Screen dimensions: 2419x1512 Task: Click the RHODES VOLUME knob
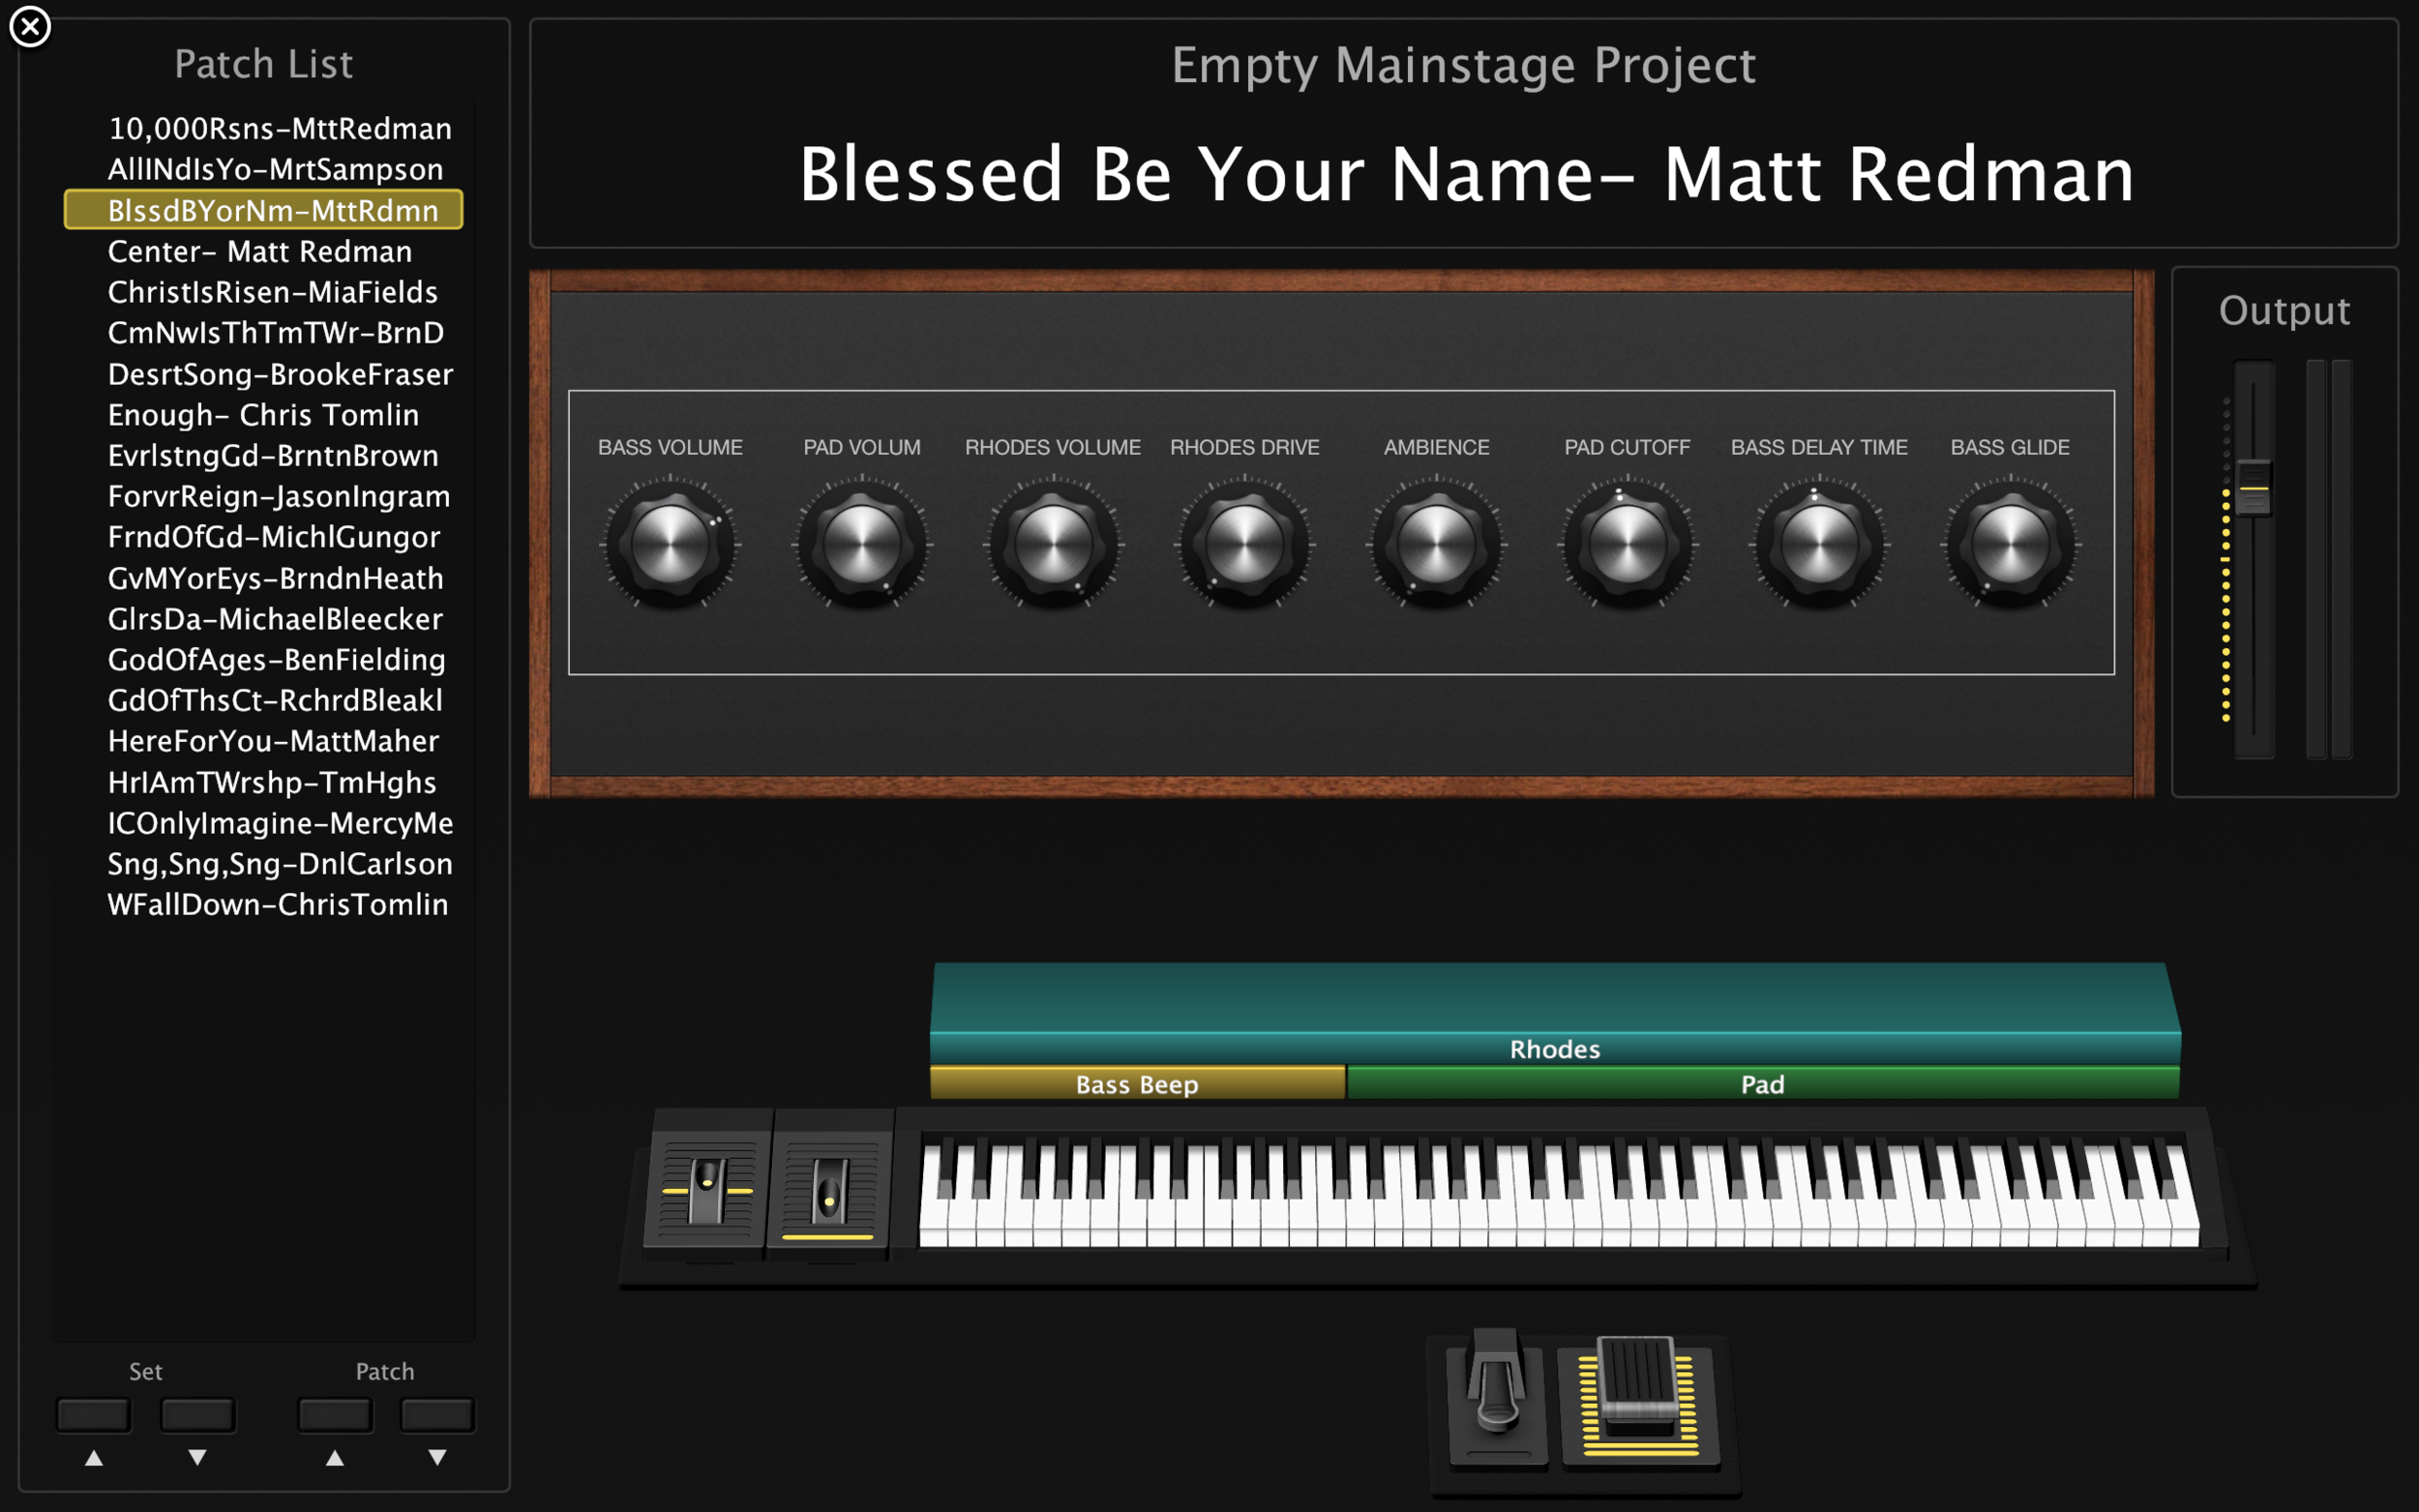point(1053,543)
